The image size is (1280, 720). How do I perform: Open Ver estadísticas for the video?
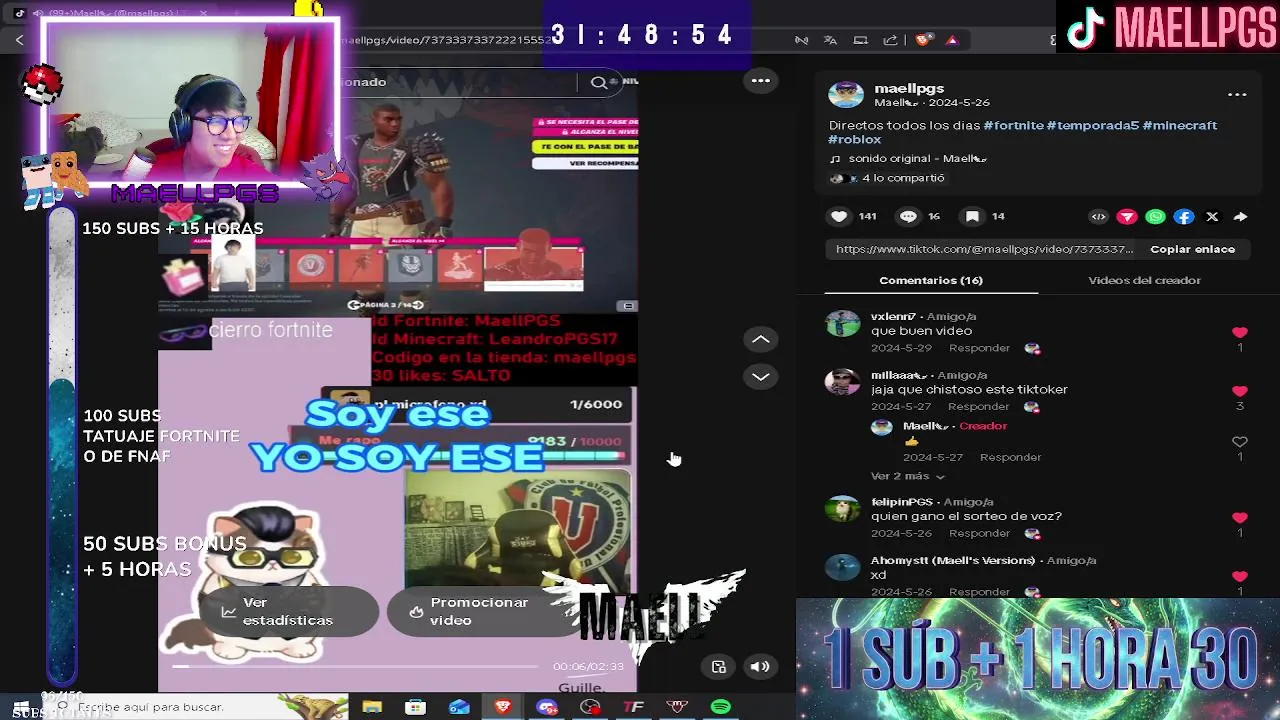(x=288, y=612)
